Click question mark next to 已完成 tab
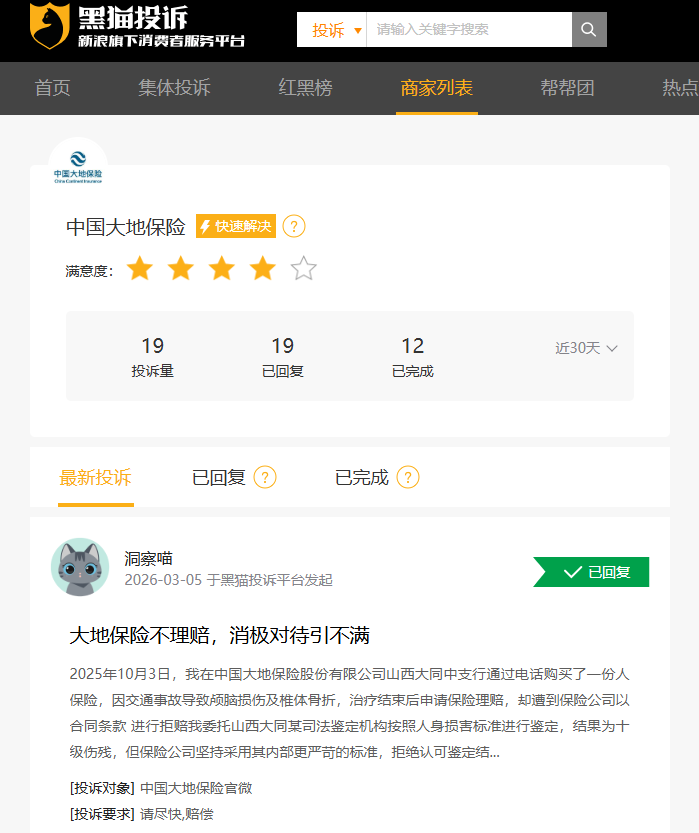The image size is (699, 833). point(408,477)
